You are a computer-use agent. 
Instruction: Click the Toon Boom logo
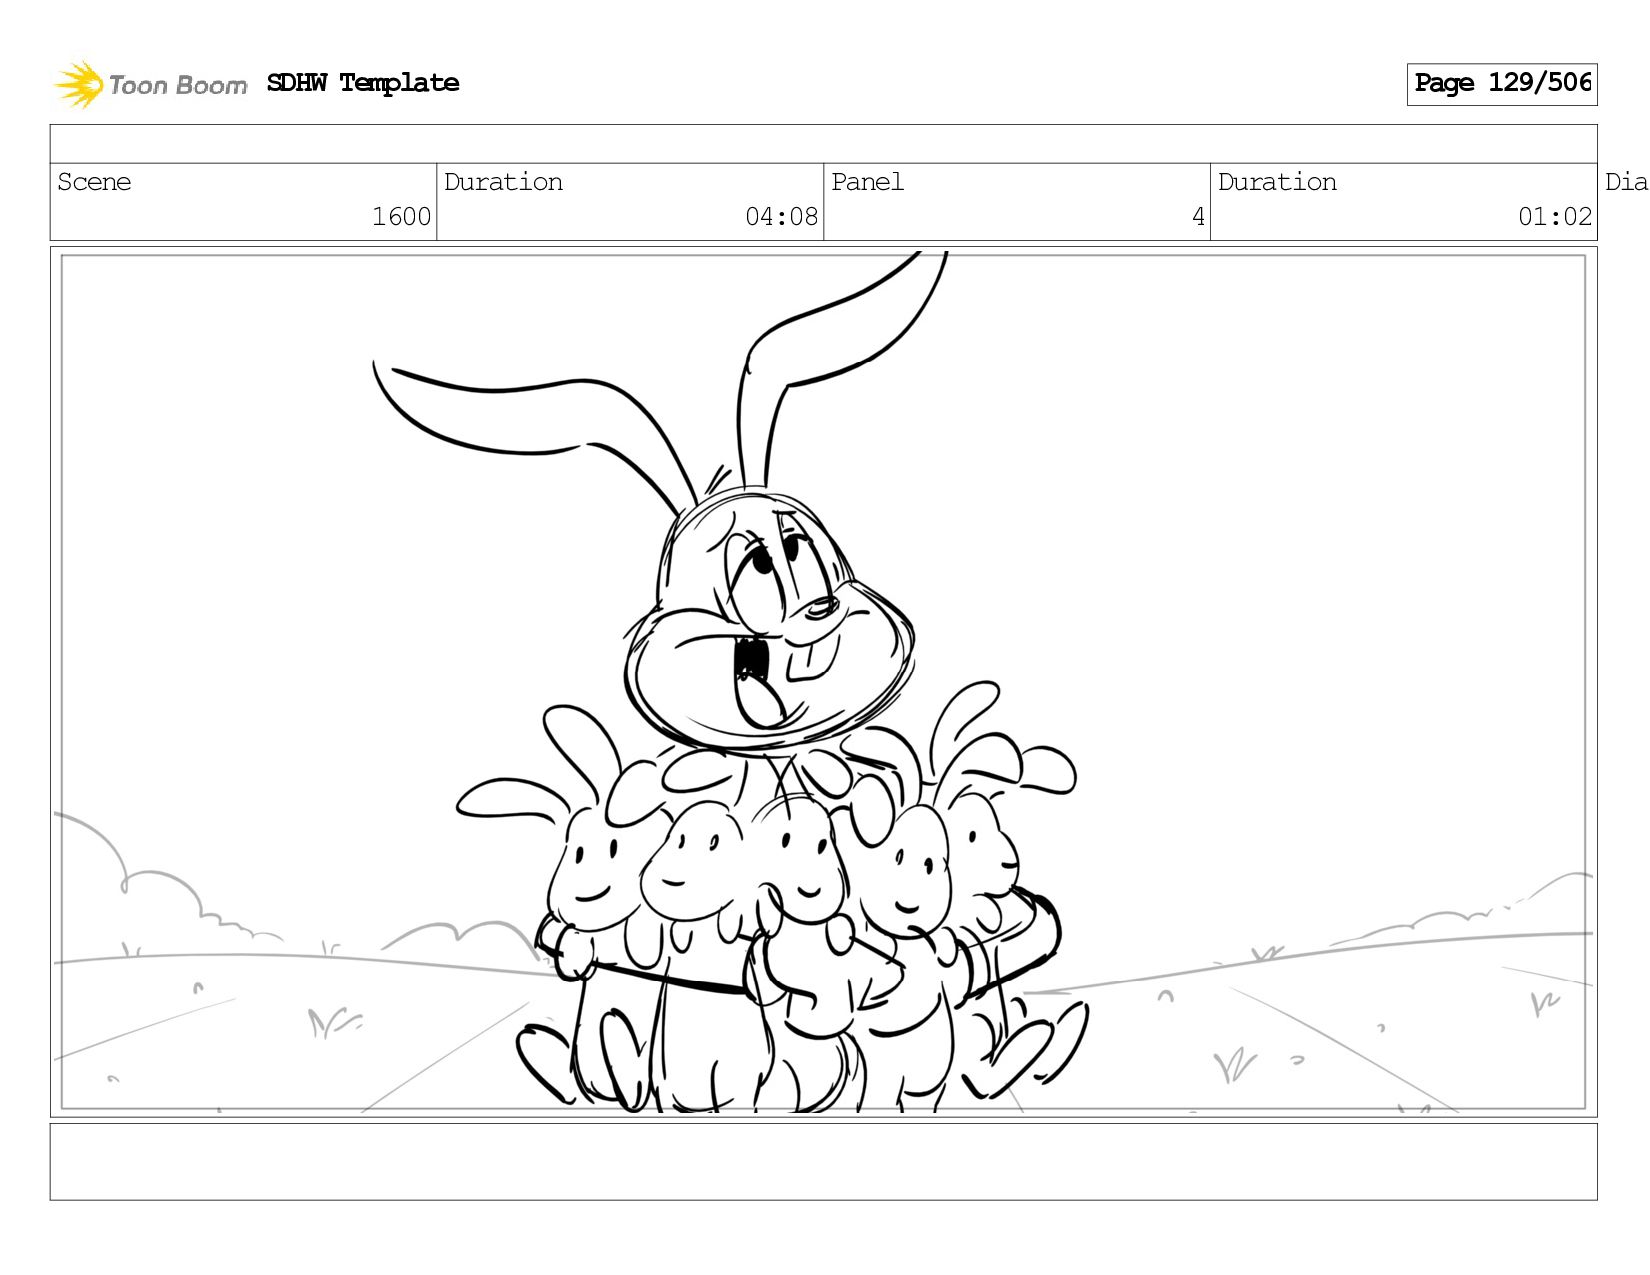coord(150,84)
